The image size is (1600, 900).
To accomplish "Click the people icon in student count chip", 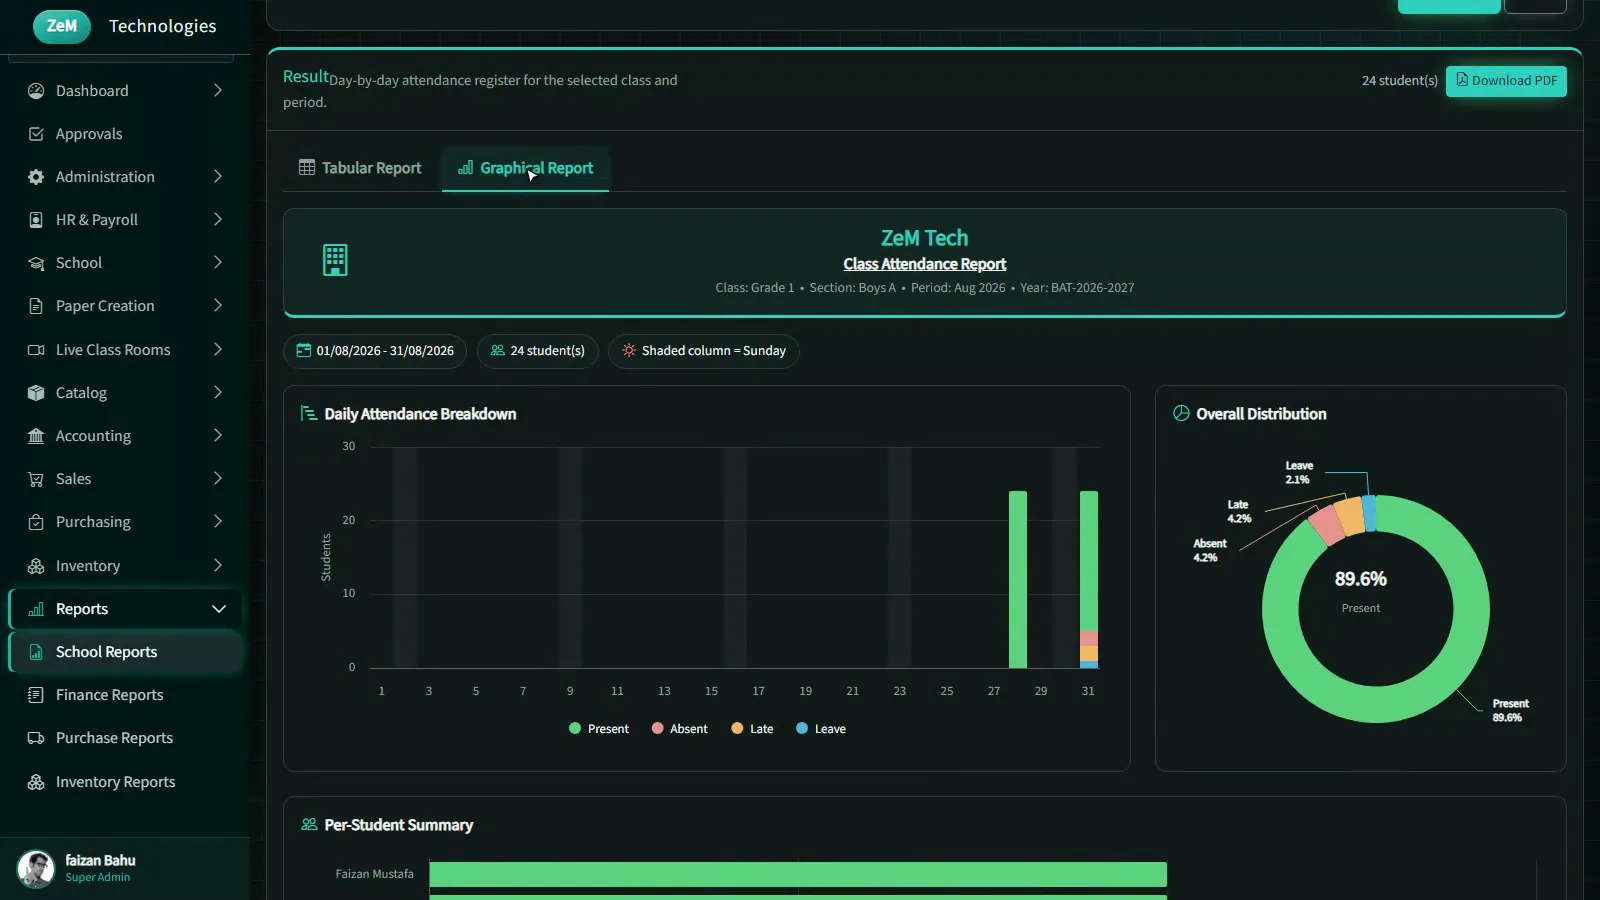I will 498,351.
